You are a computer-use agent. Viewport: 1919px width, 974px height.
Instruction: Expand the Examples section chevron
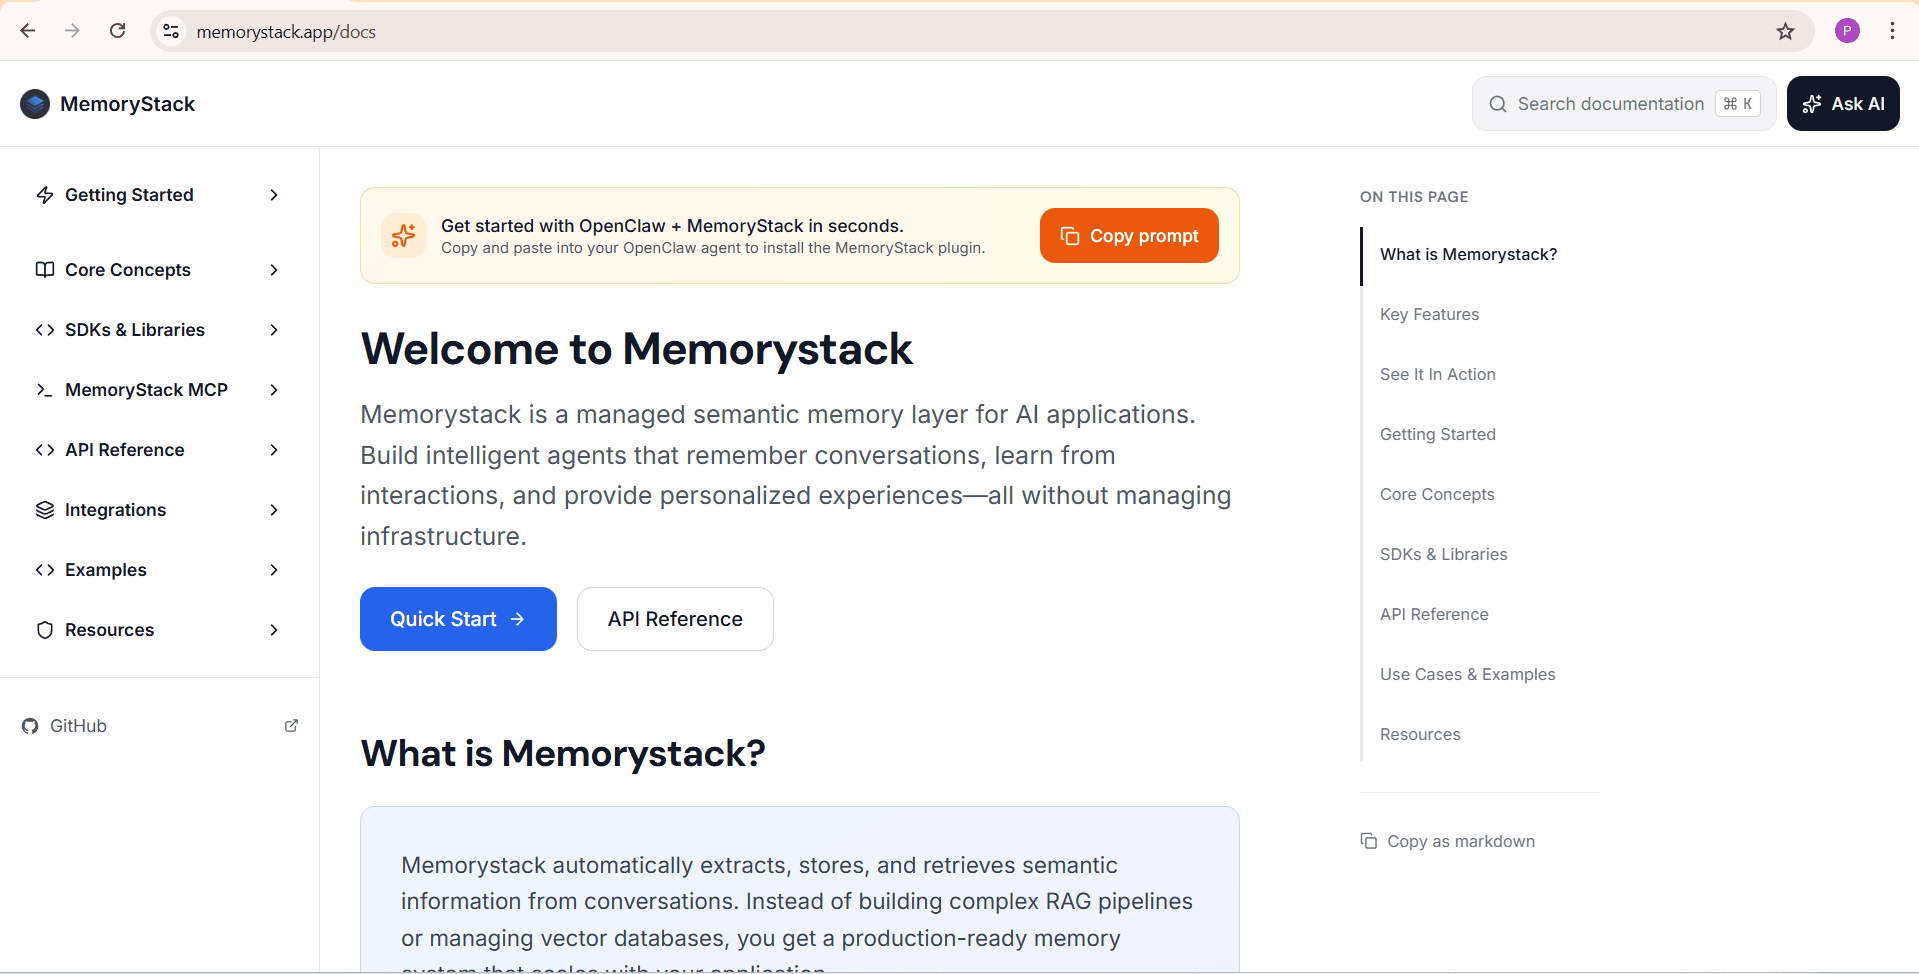274,570
